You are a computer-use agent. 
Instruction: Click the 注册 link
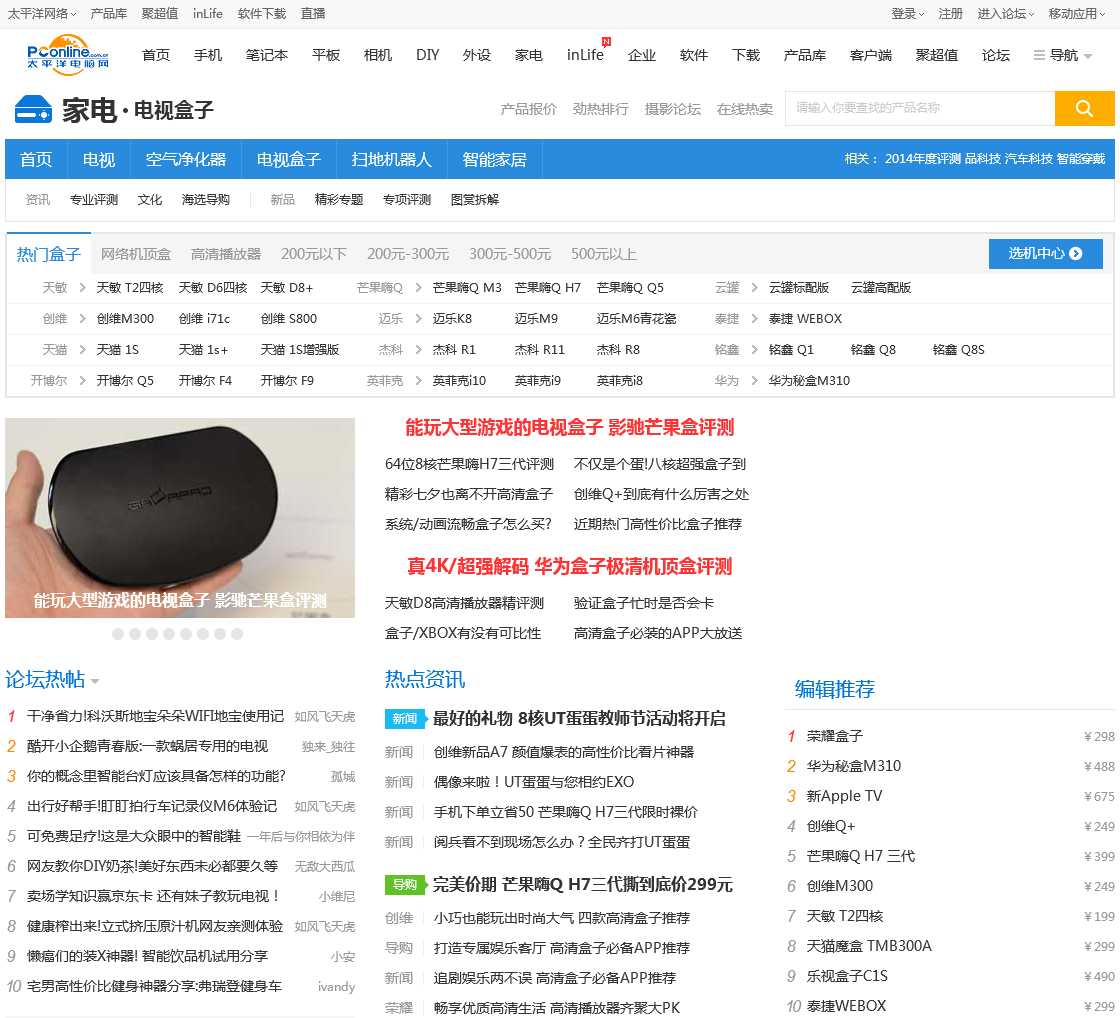[x=950, y=14]
